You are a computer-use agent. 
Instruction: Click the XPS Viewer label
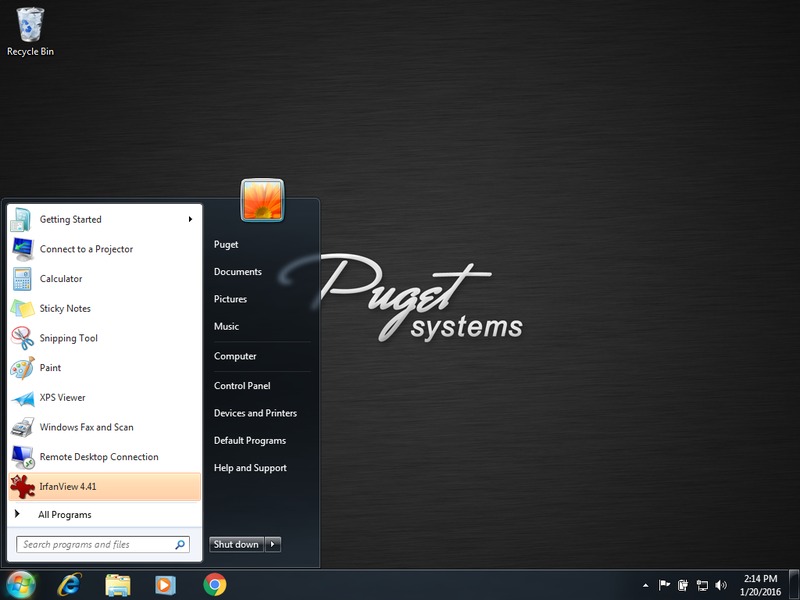tap(62, 397)
